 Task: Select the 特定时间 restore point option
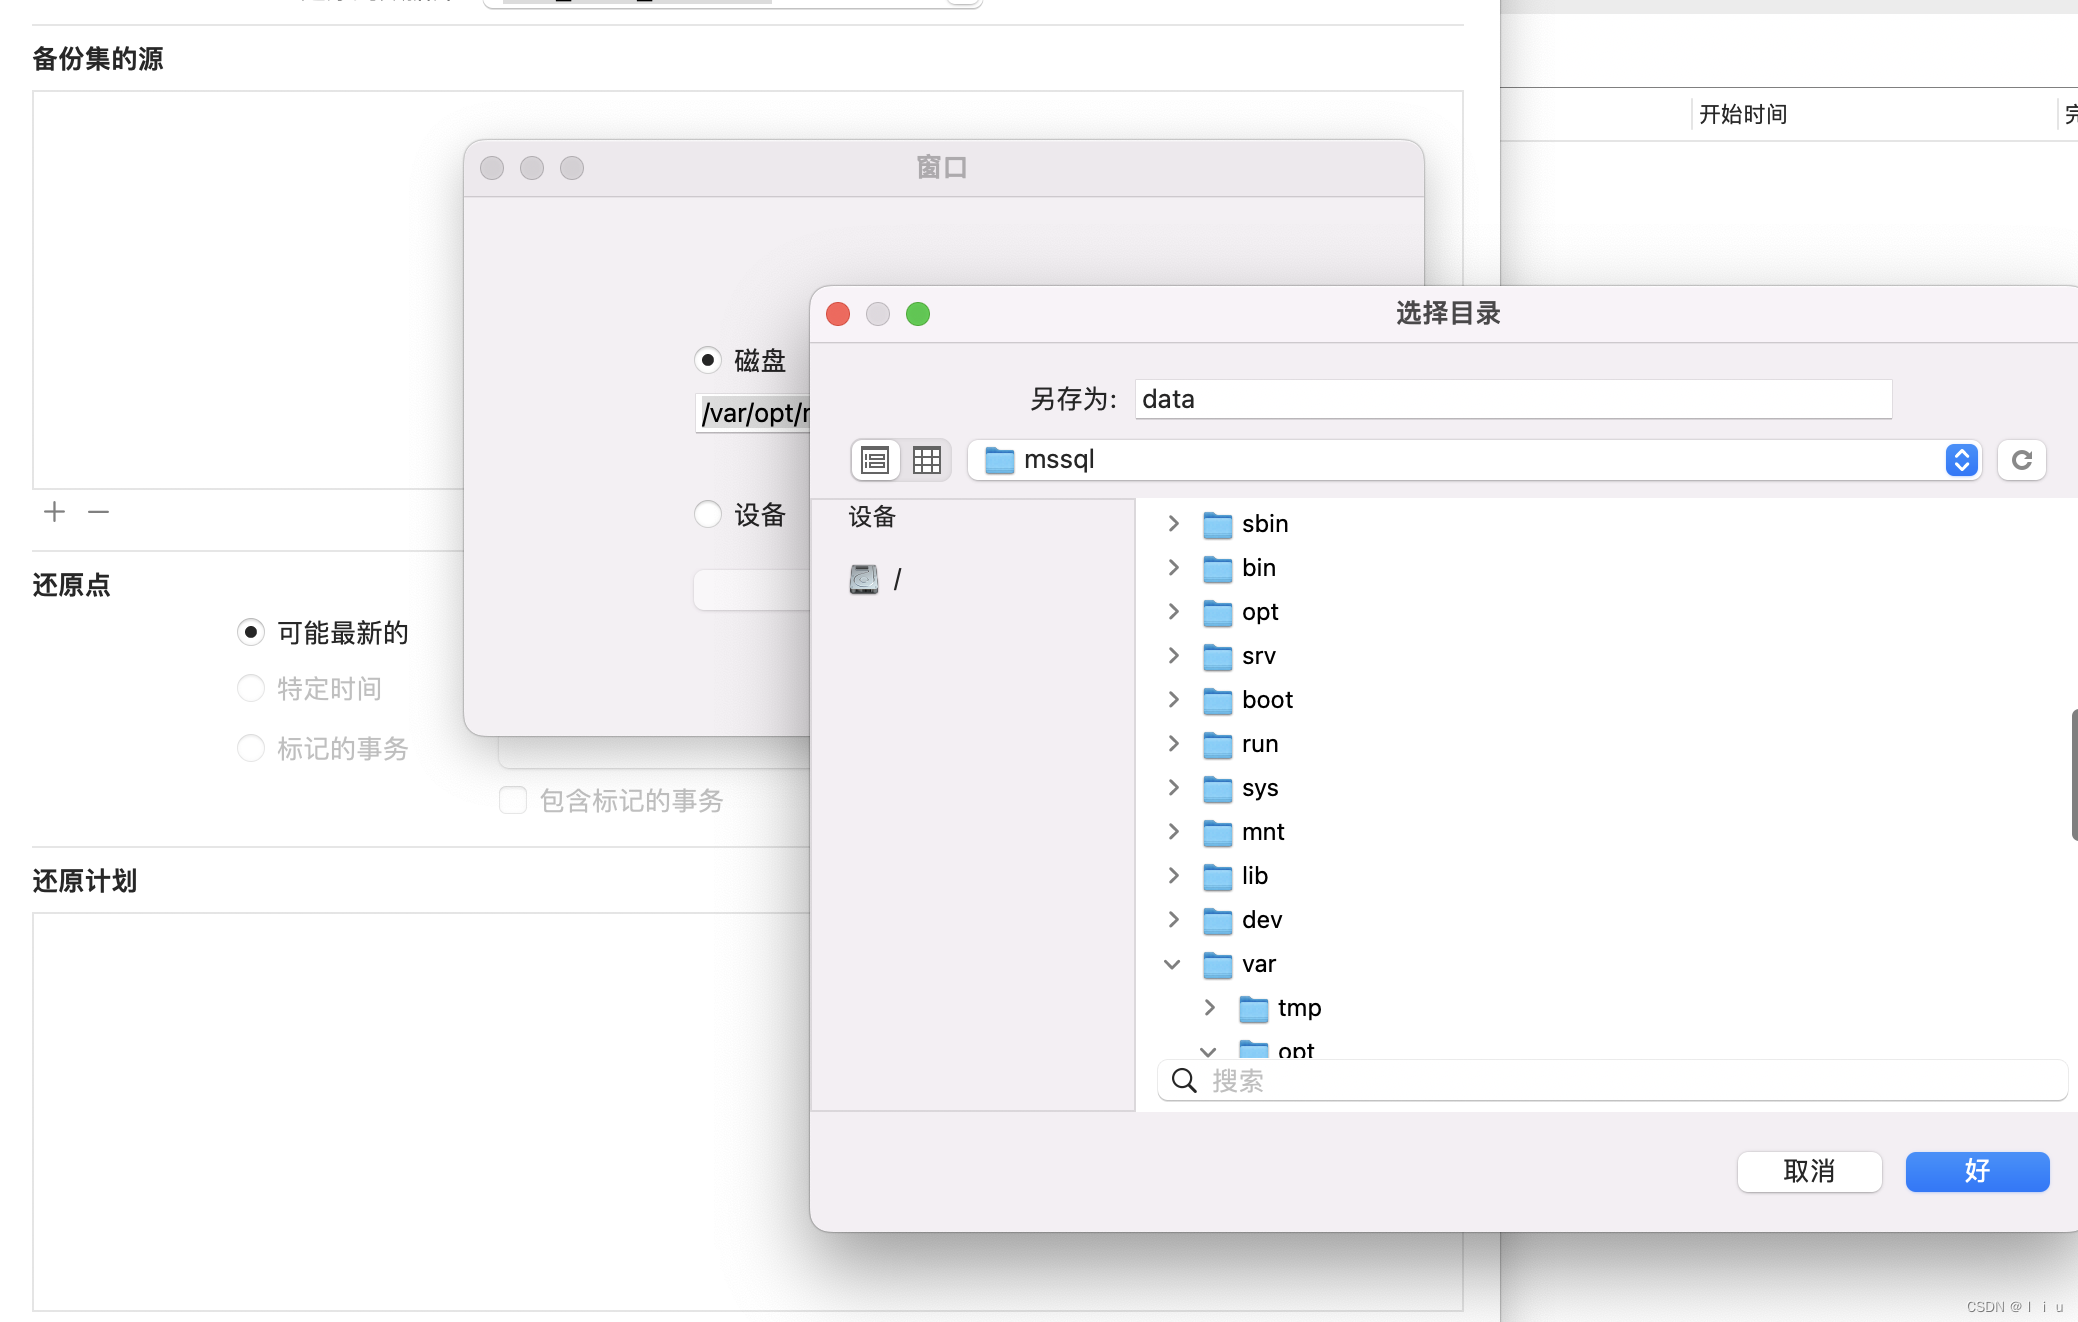click(251, 688)
